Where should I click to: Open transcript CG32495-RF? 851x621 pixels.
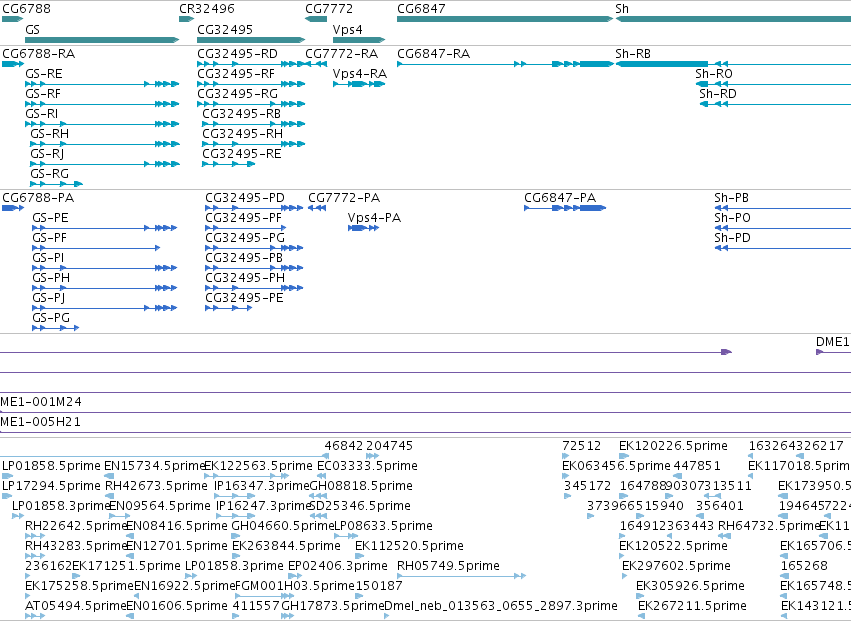236,74
